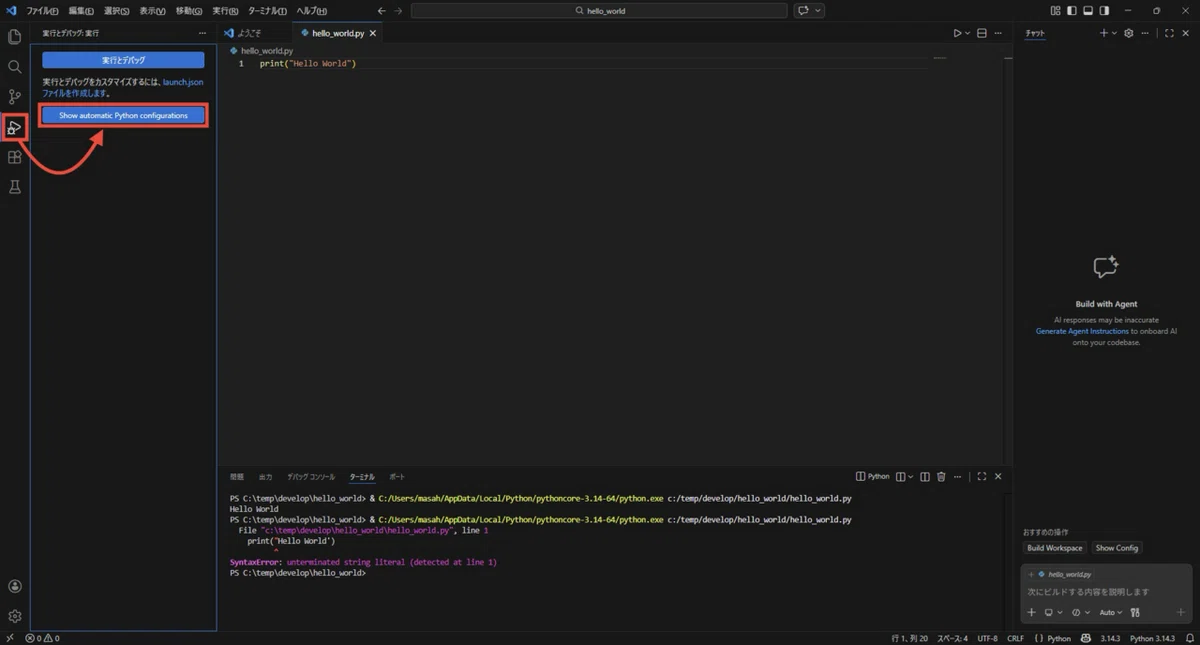Switch to the デバッグ コンソール tab
The height and width of the screenshot is (645, 1200).
point(311,477)
